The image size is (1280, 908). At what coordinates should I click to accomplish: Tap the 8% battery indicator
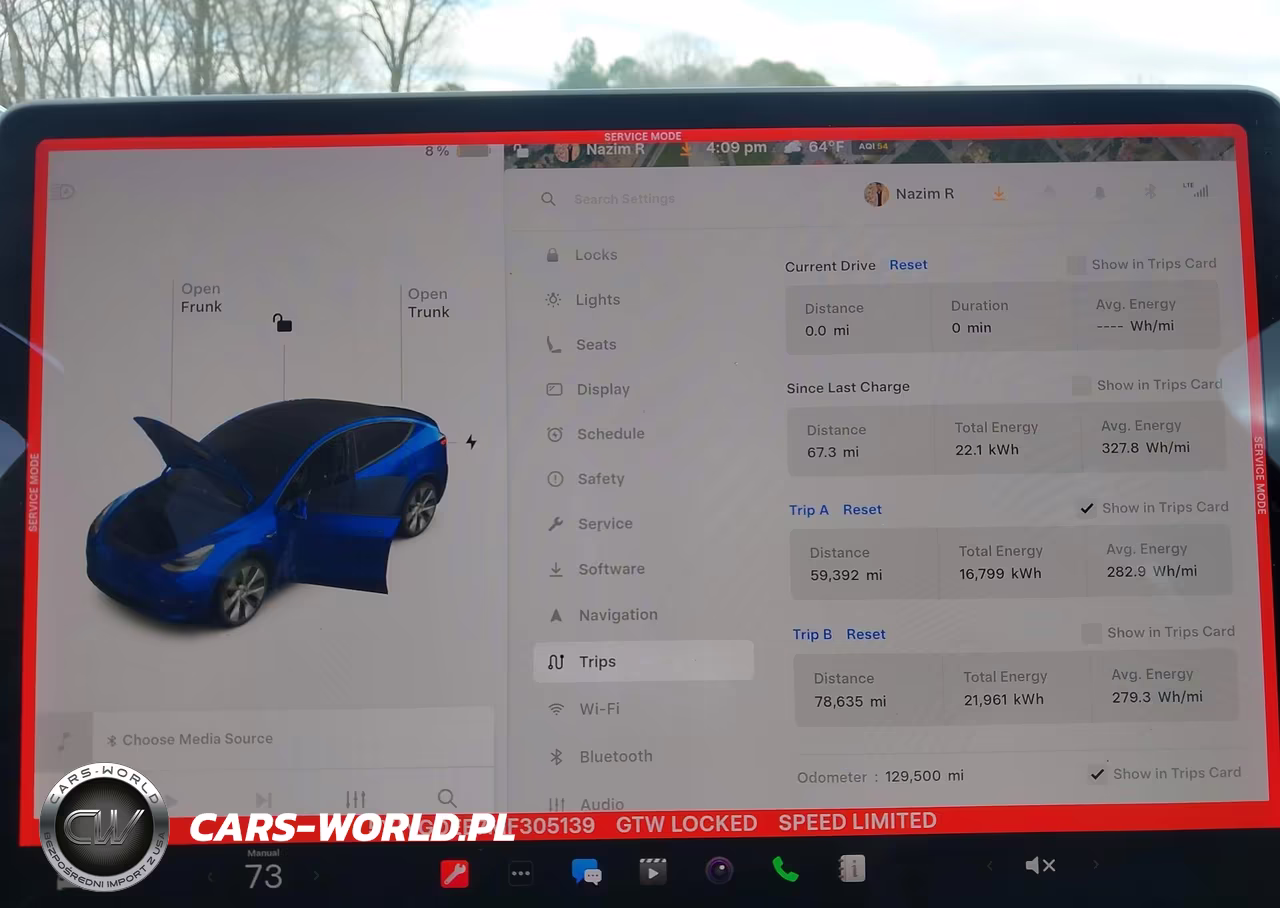tap(456, 151)
